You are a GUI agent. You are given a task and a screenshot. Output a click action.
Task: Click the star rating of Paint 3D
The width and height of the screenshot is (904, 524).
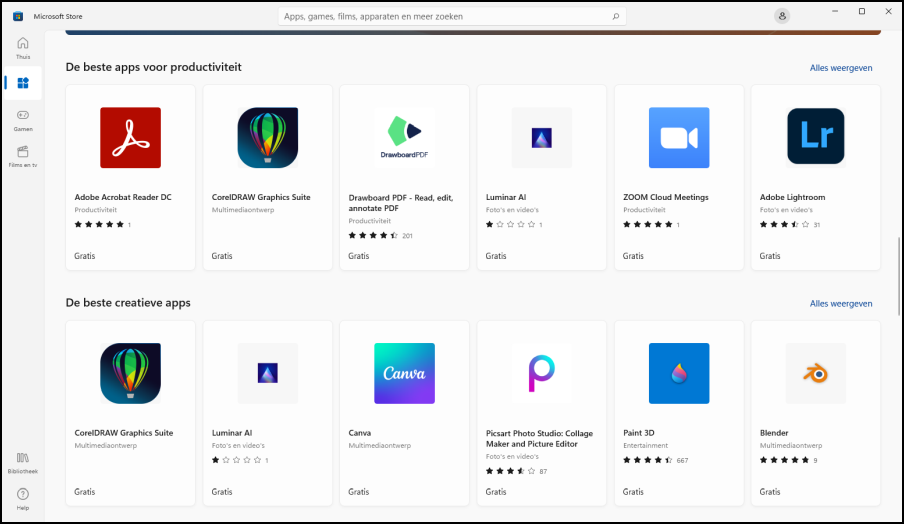pos(647,460)
